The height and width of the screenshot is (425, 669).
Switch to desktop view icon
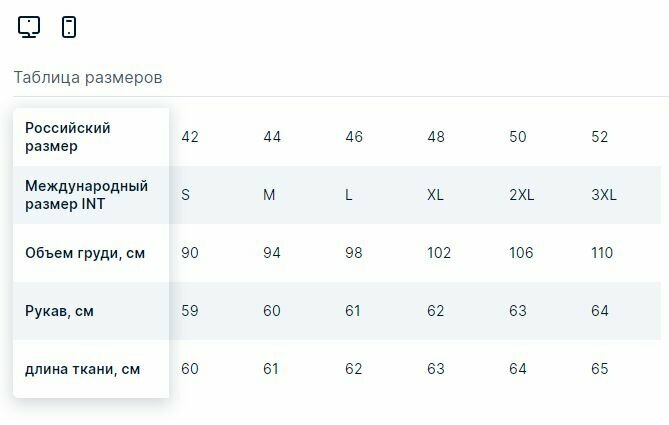pos(29,27)
